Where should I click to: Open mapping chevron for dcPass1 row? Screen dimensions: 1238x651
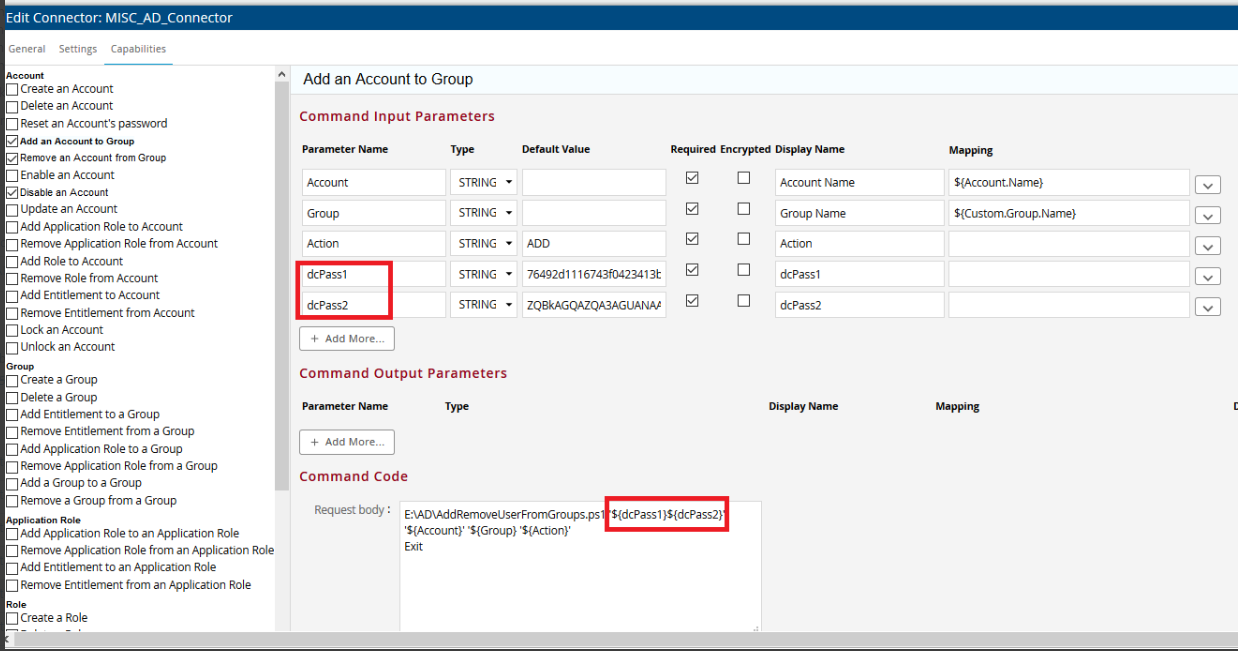(x=1207, y=277)
